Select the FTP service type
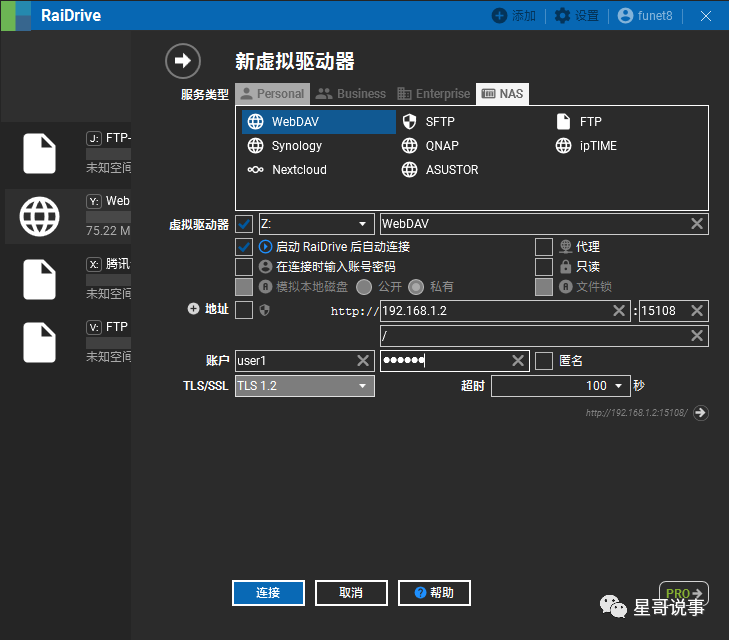 (x=590, y=122)
